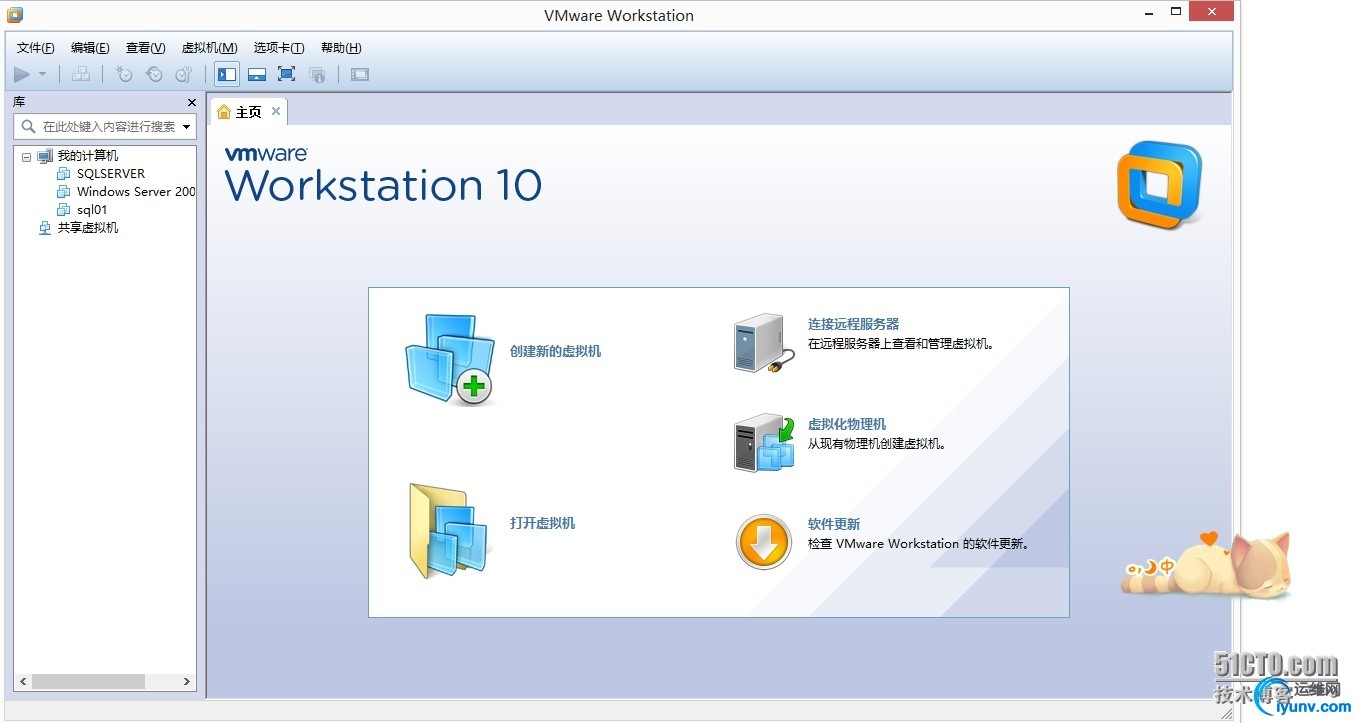Click the 虚拟化物理机 link

tap(847, 424)
